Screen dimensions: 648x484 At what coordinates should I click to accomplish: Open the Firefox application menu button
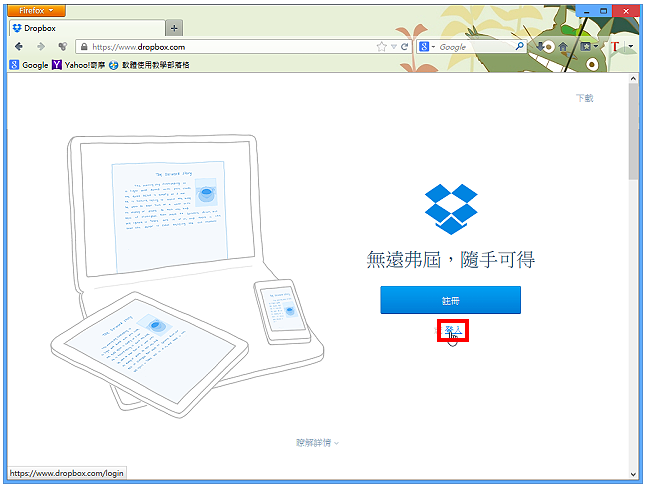click(x=36, y=10)
